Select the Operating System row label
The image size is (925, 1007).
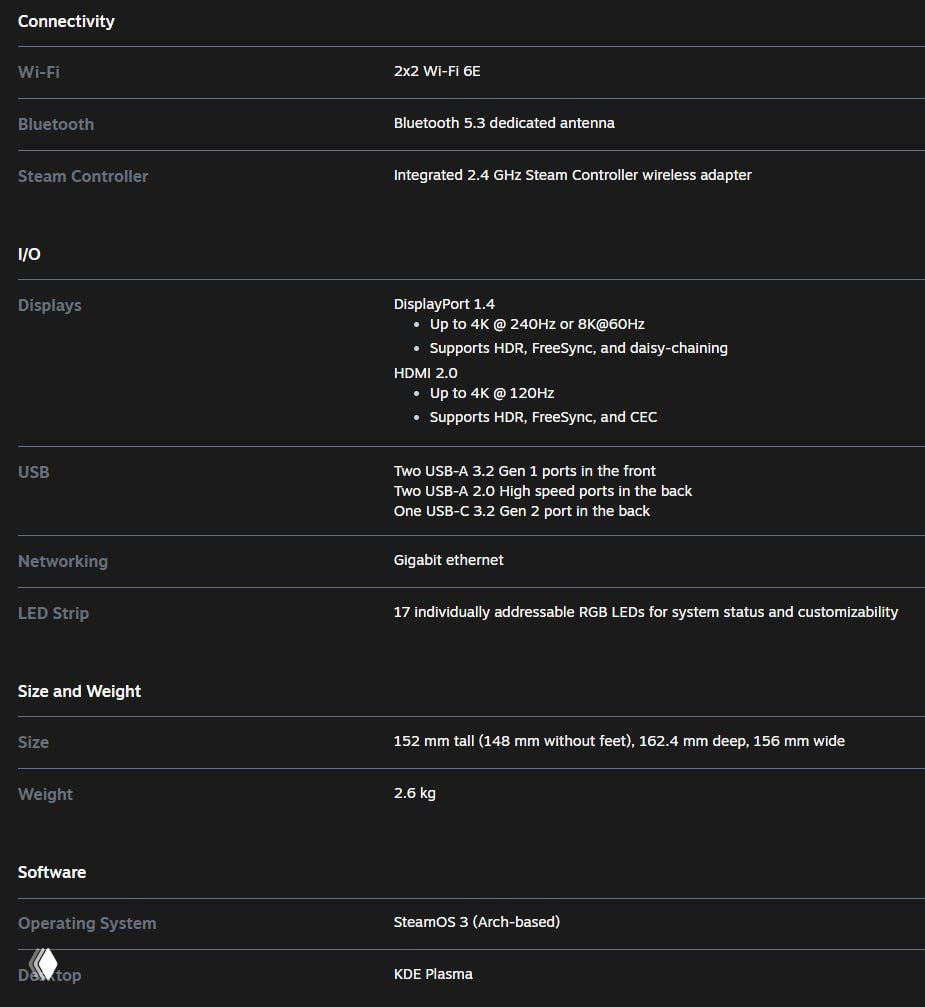87,923
